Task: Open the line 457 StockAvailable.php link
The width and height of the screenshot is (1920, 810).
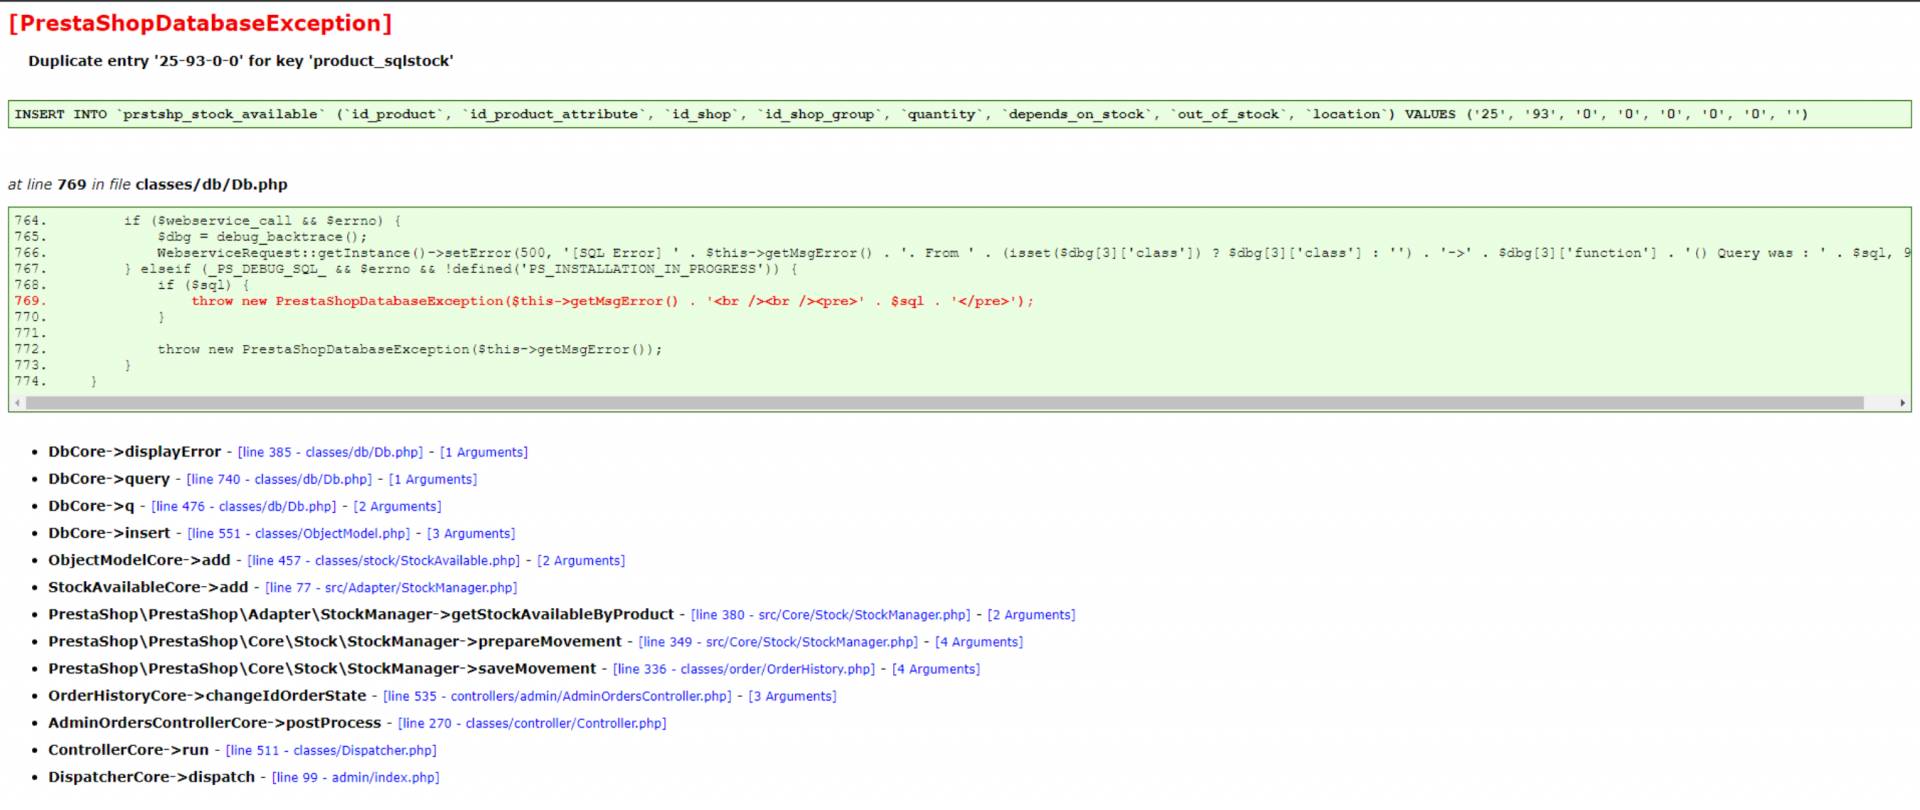Action: click(x=384, y=561)
